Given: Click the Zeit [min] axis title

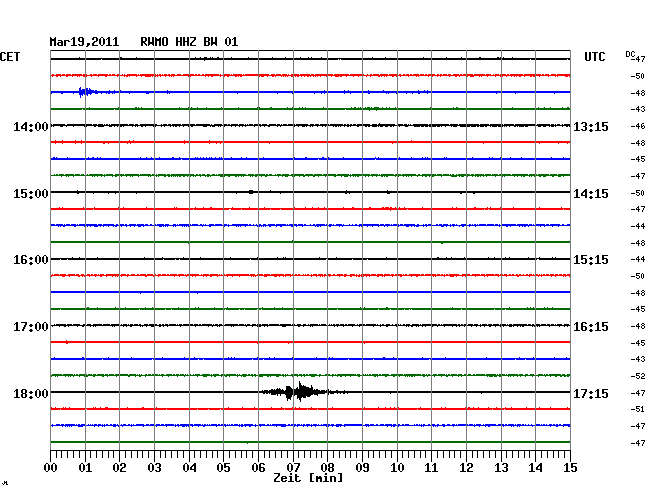Looking at the screenshot, I should point(308,478).
